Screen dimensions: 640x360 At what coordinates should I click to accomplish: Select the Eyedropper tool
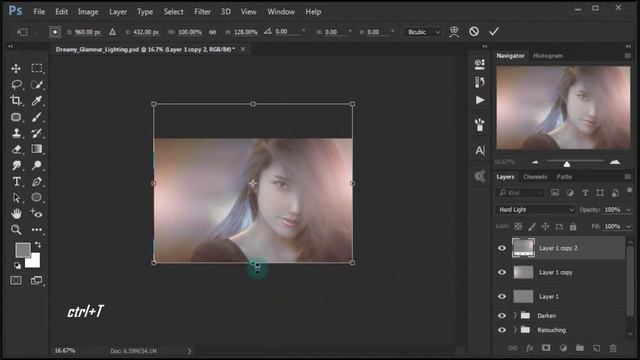tap(37, 100)
